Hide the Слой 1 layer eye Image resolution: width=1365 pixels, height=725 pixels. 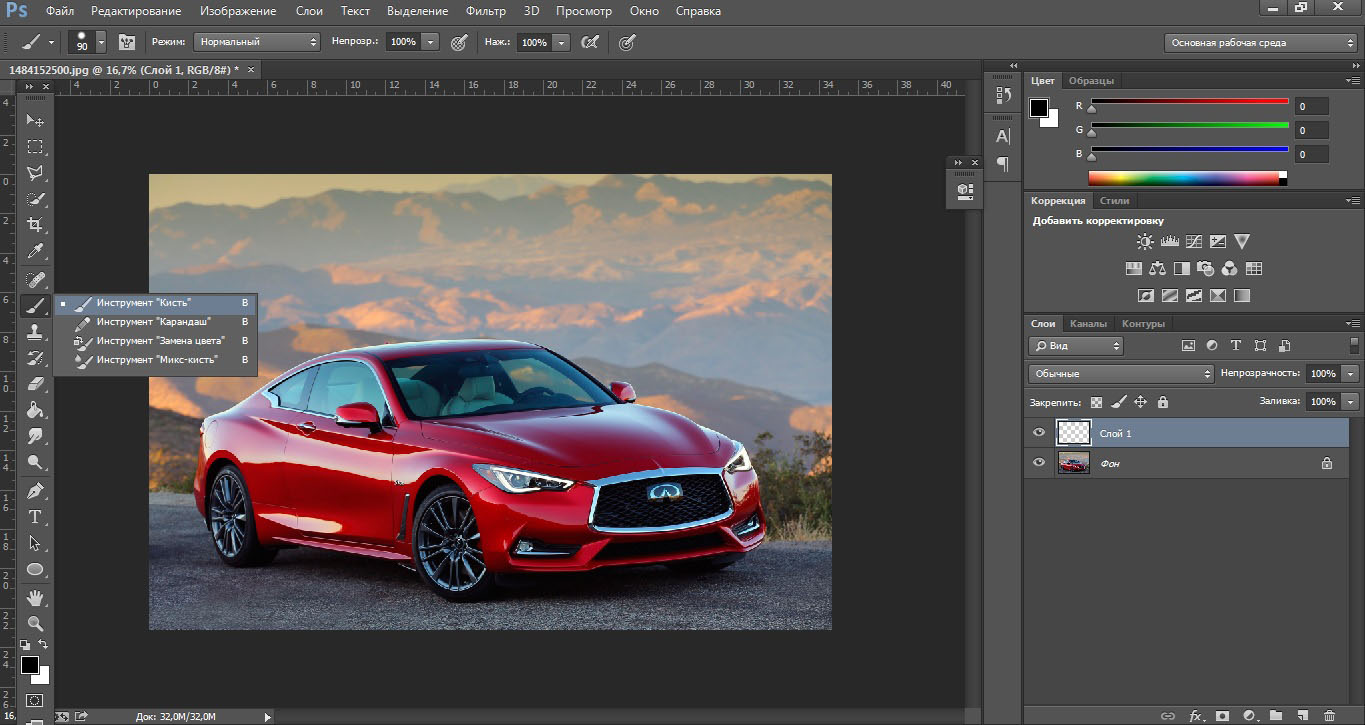point(1039,433)
